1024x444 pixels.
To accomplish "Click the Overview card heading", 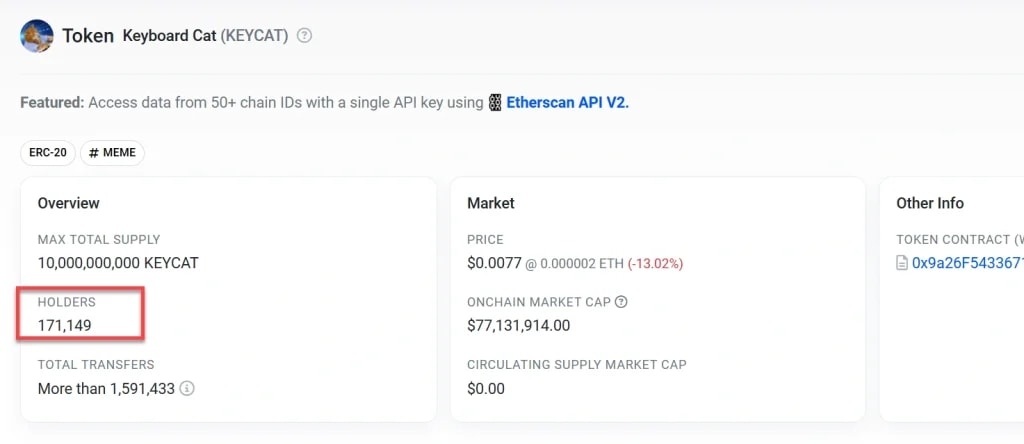I will coord(69,203).
